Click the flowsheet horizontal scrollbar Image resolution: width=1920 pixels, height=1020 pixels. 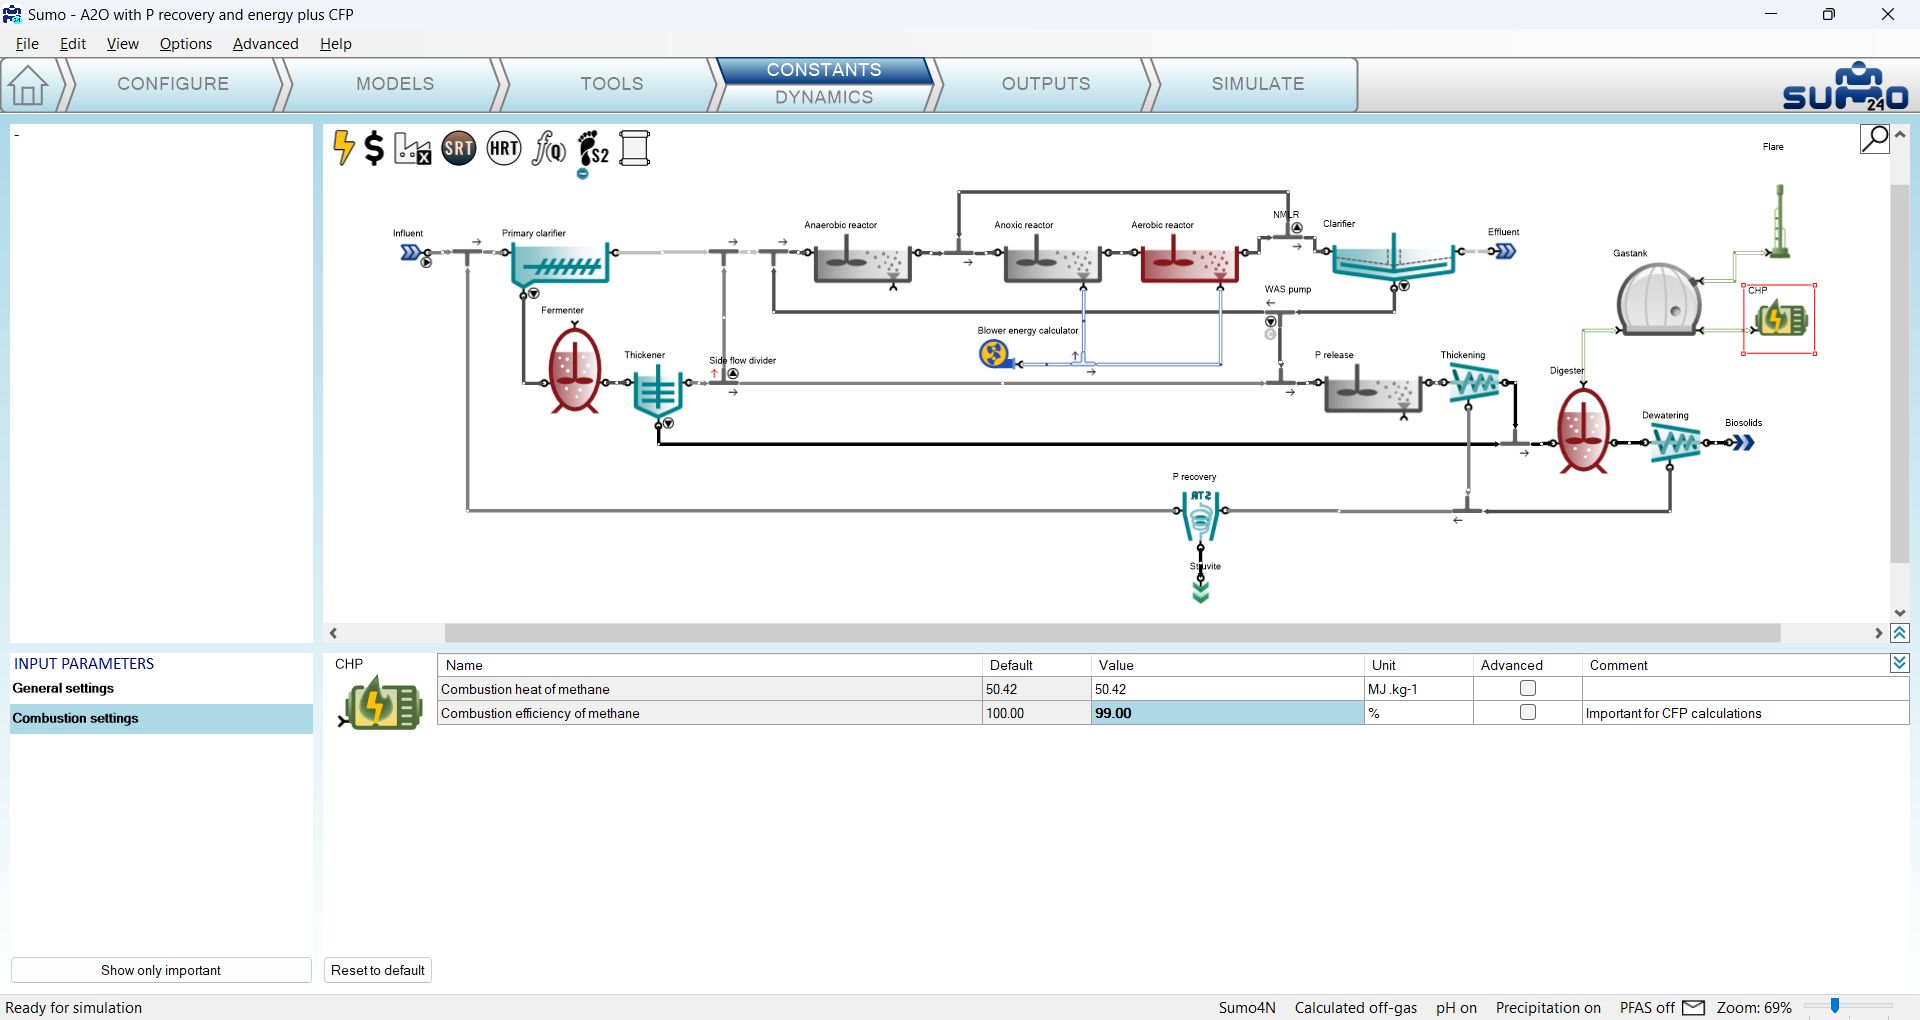[x=1112, y=633]
